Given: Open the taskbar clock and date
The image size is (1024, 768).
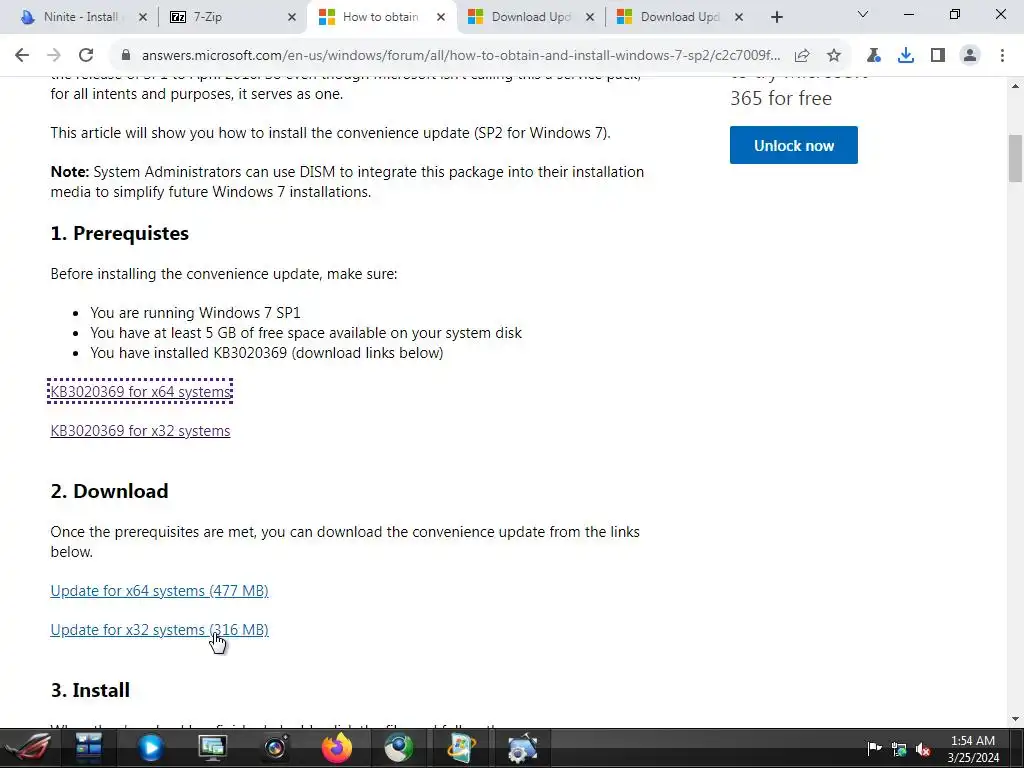Looking at the screenshot, I should [x=973, y=749].
